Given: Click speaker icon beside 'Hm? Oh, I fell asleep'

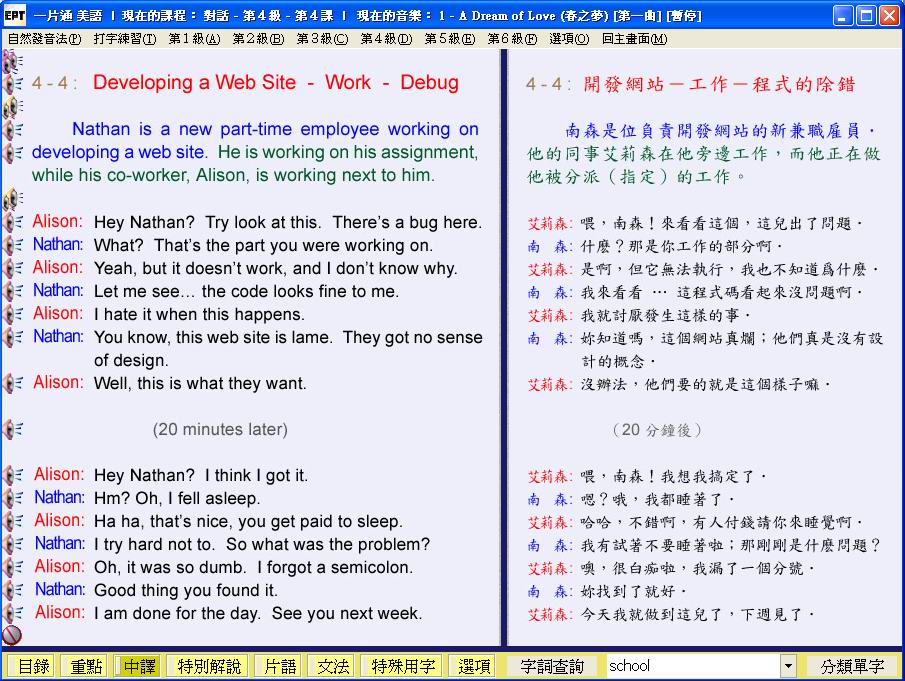Looking at the screenshot, I should [x=13, y=498].
